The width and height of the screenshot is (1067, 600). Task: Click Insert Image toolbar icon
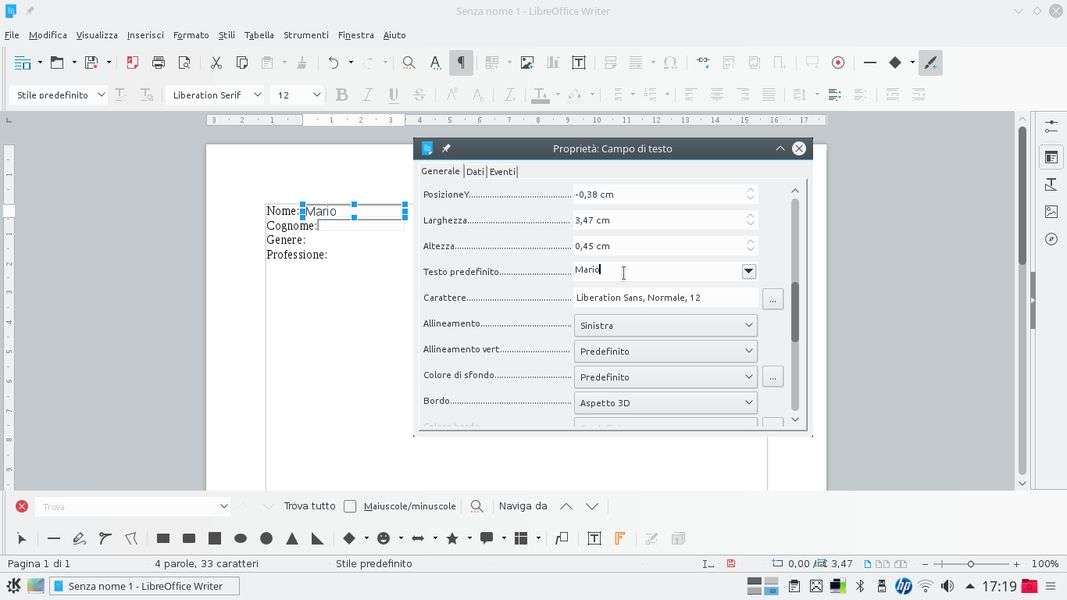tap(527, 62)
